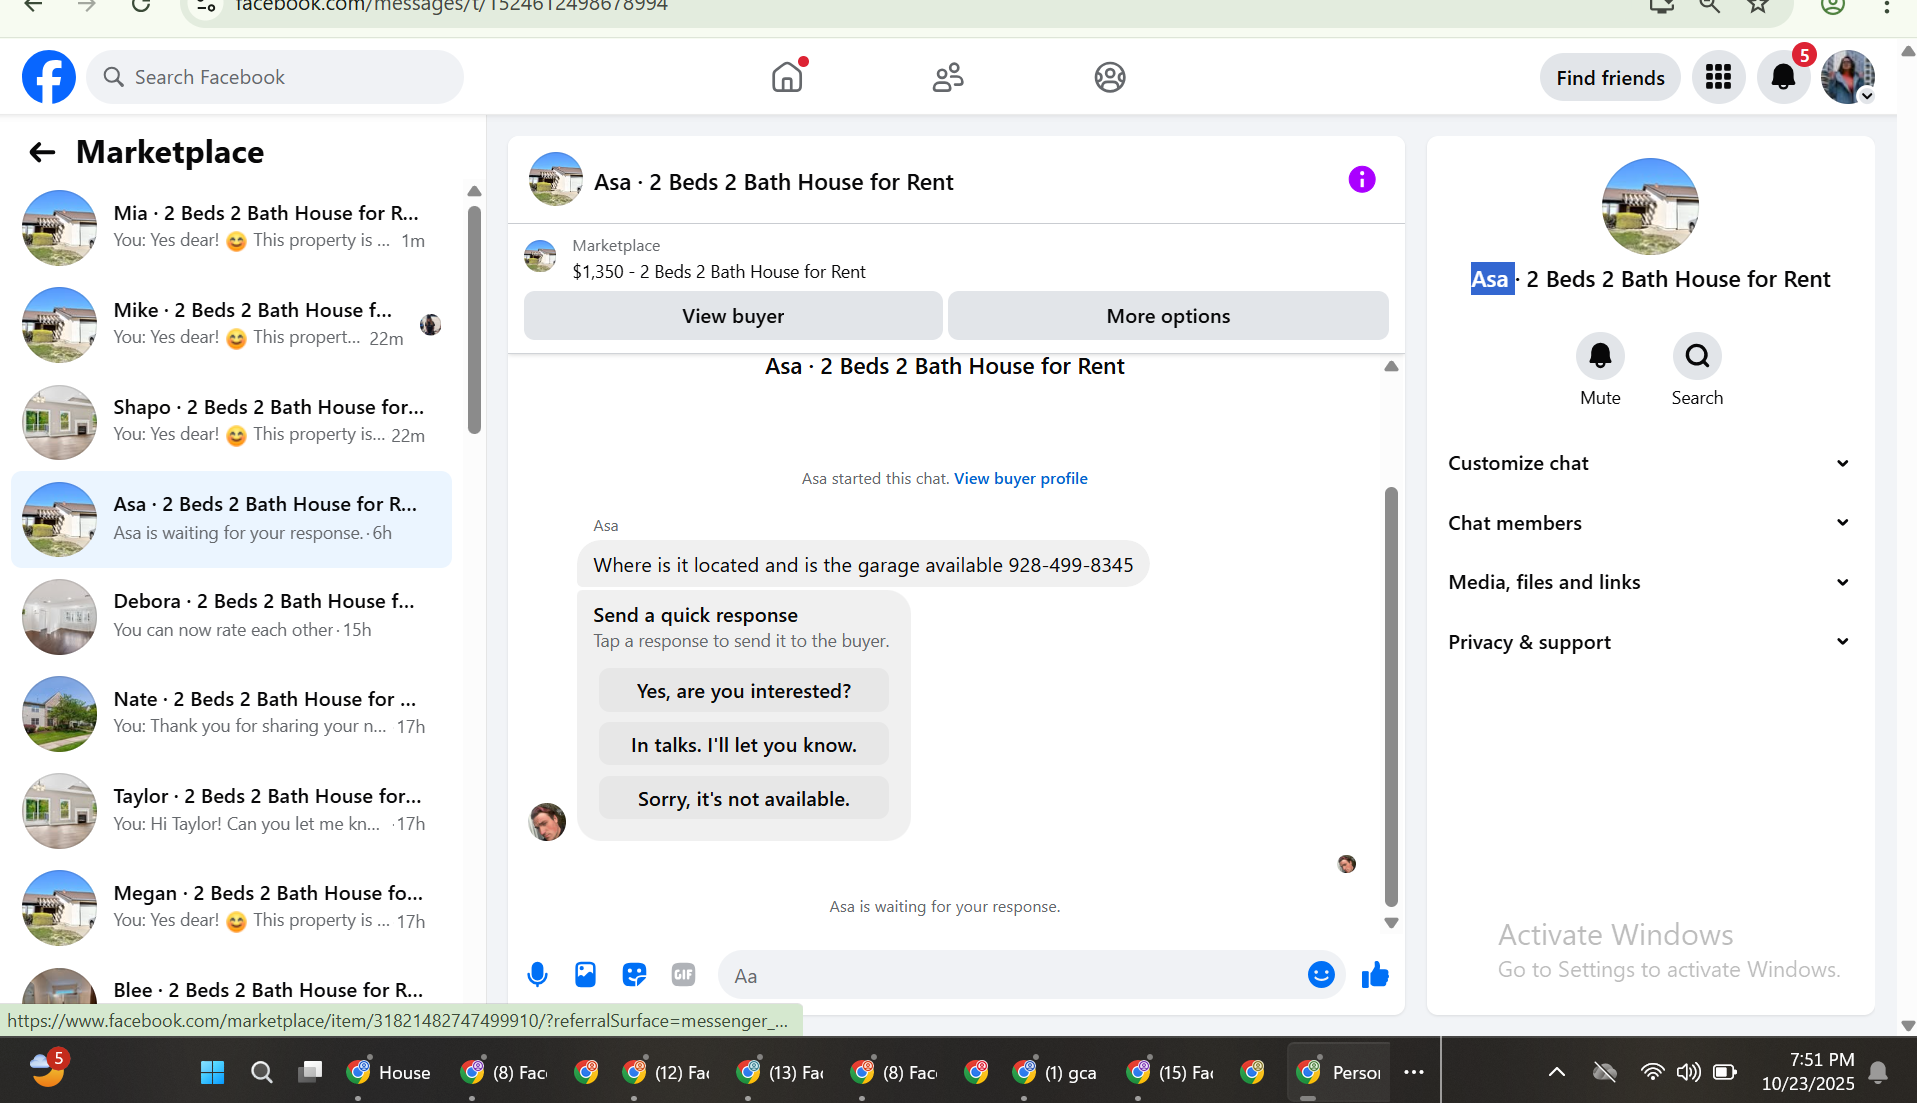Record a voice clip with microphone icon

point(537,975)
